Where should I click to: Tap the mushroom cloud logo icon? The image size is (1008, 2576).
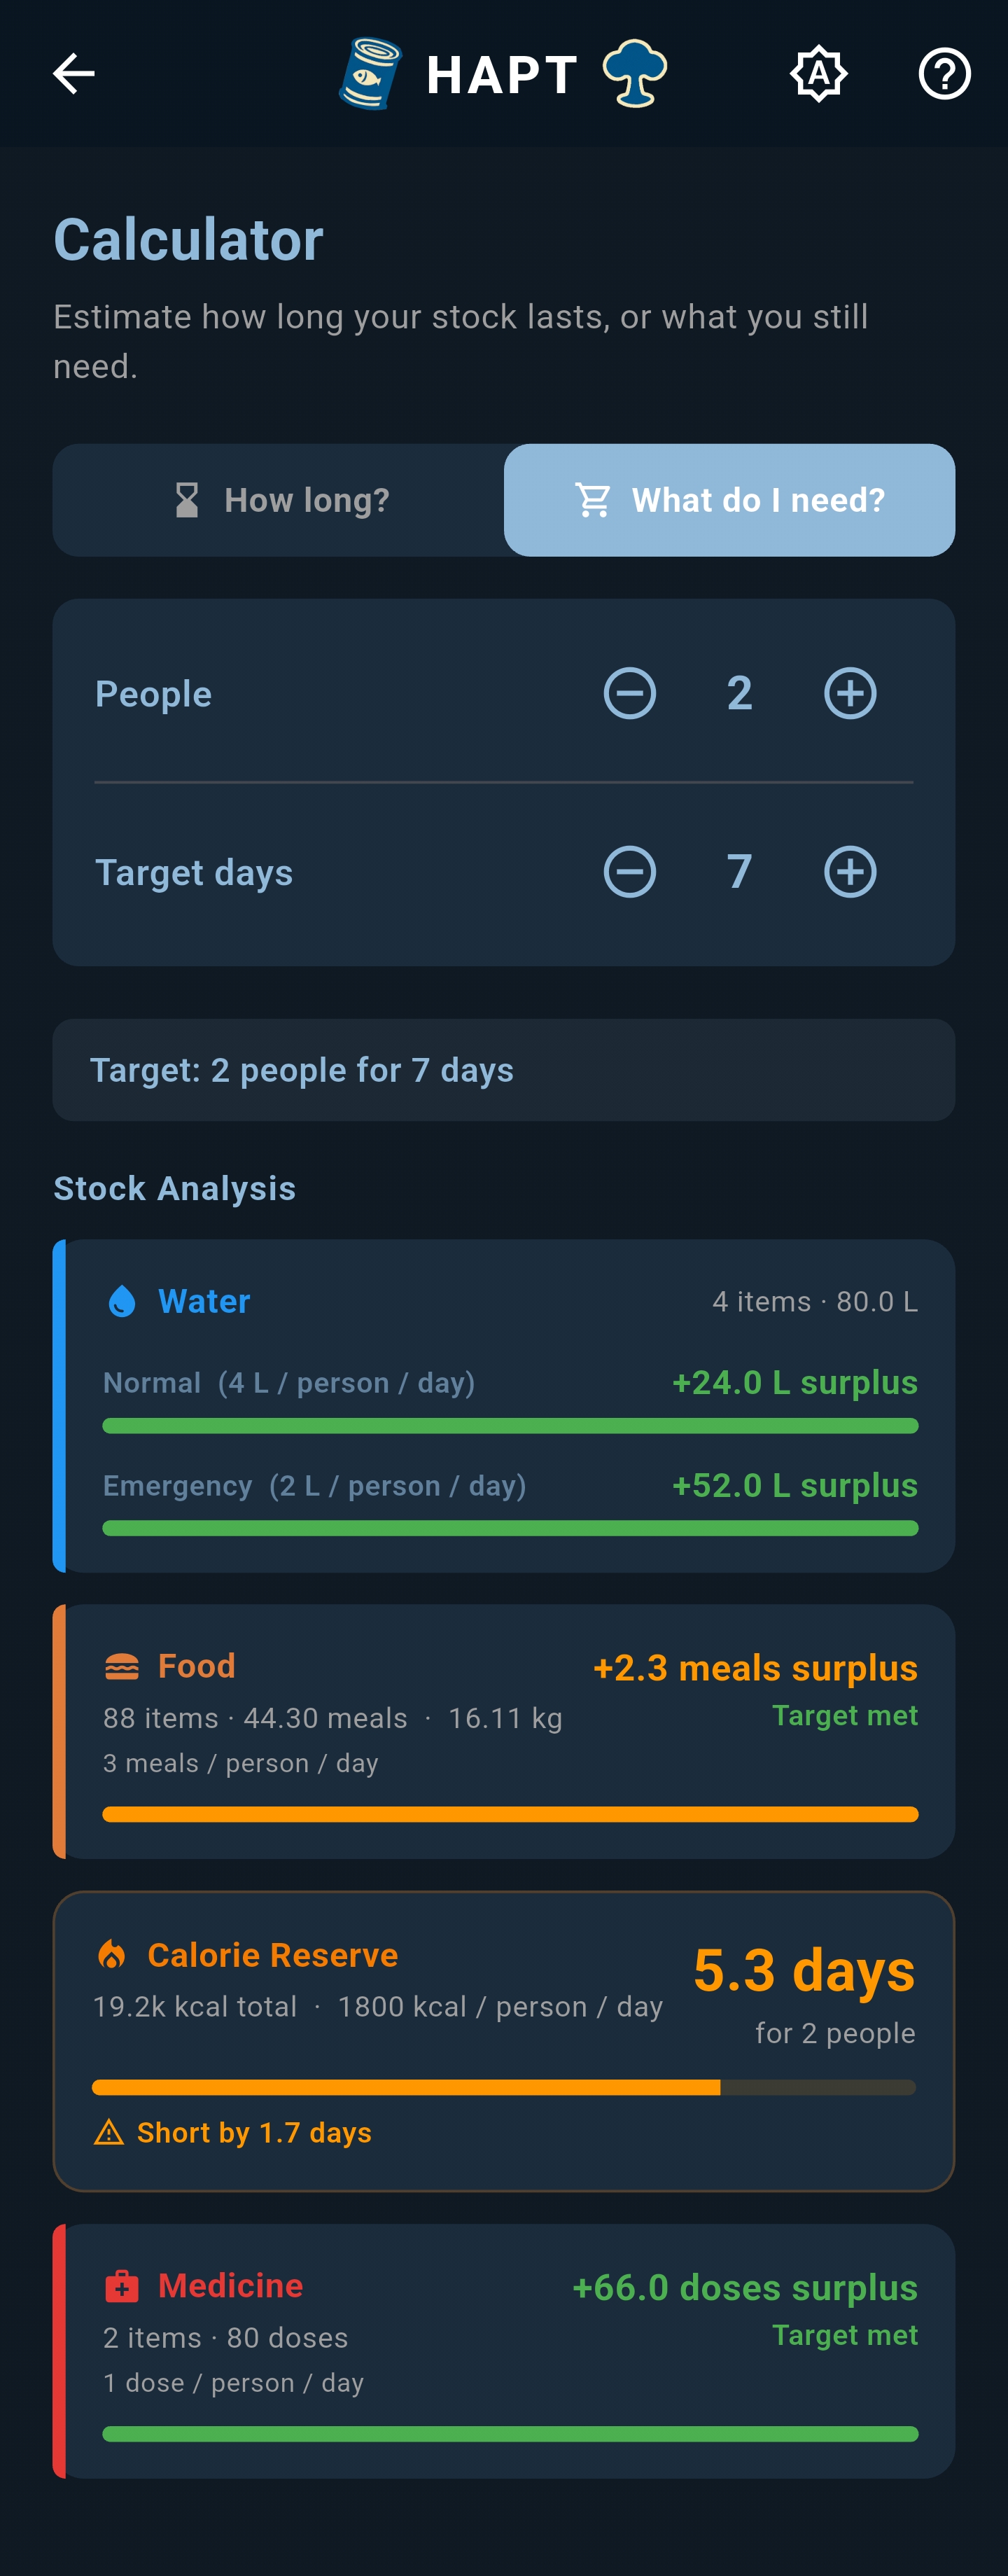coord(634,73)
